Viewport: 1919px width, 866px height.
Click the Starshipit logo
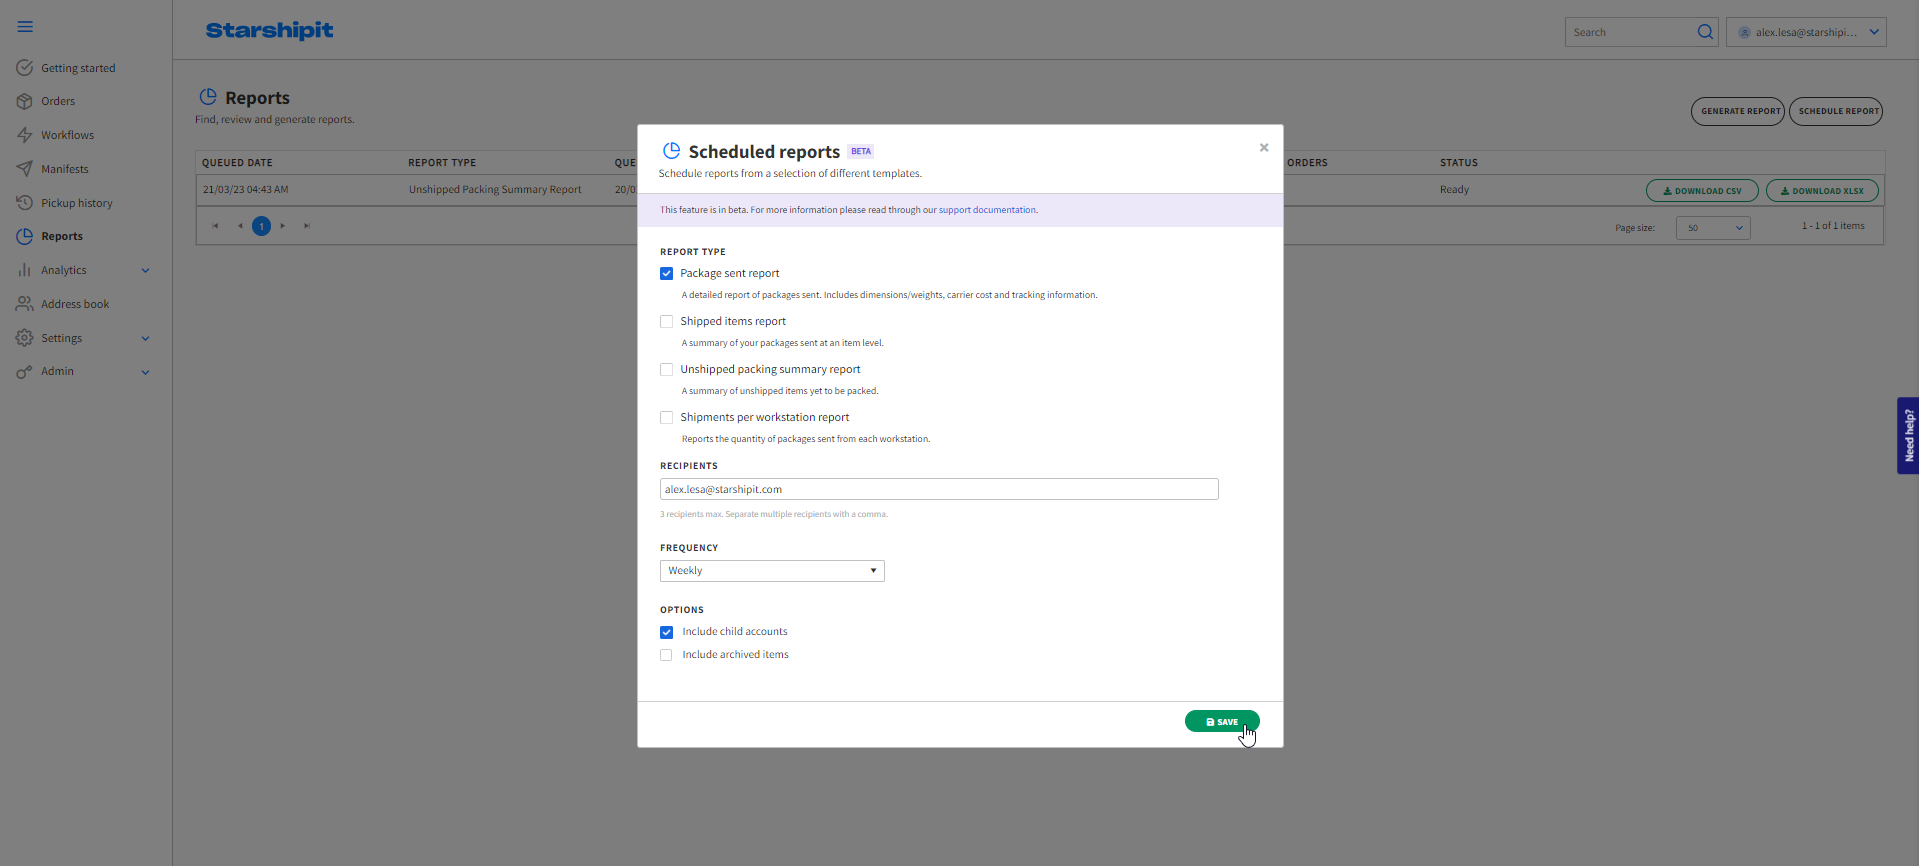[x=269, y=31]
